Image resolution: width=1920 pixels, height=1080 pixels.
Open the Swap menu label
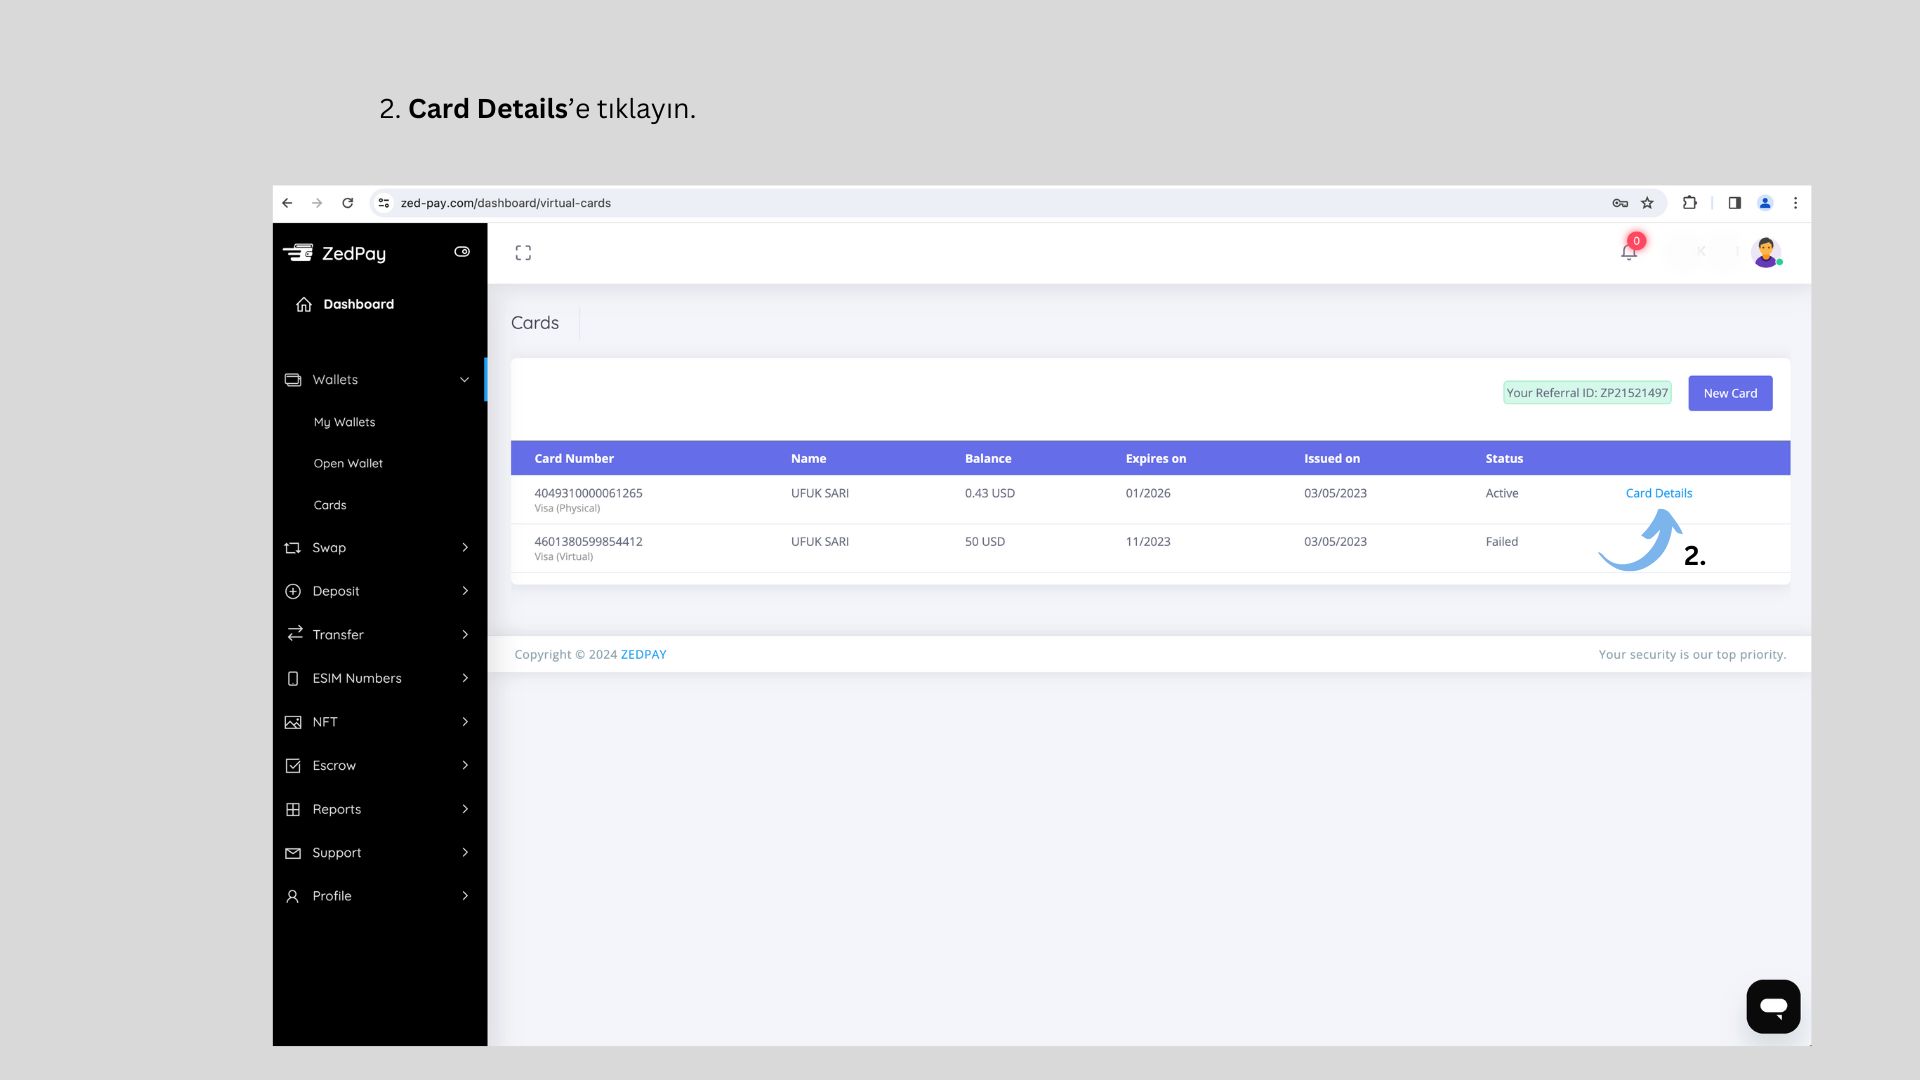coord(329,548)
